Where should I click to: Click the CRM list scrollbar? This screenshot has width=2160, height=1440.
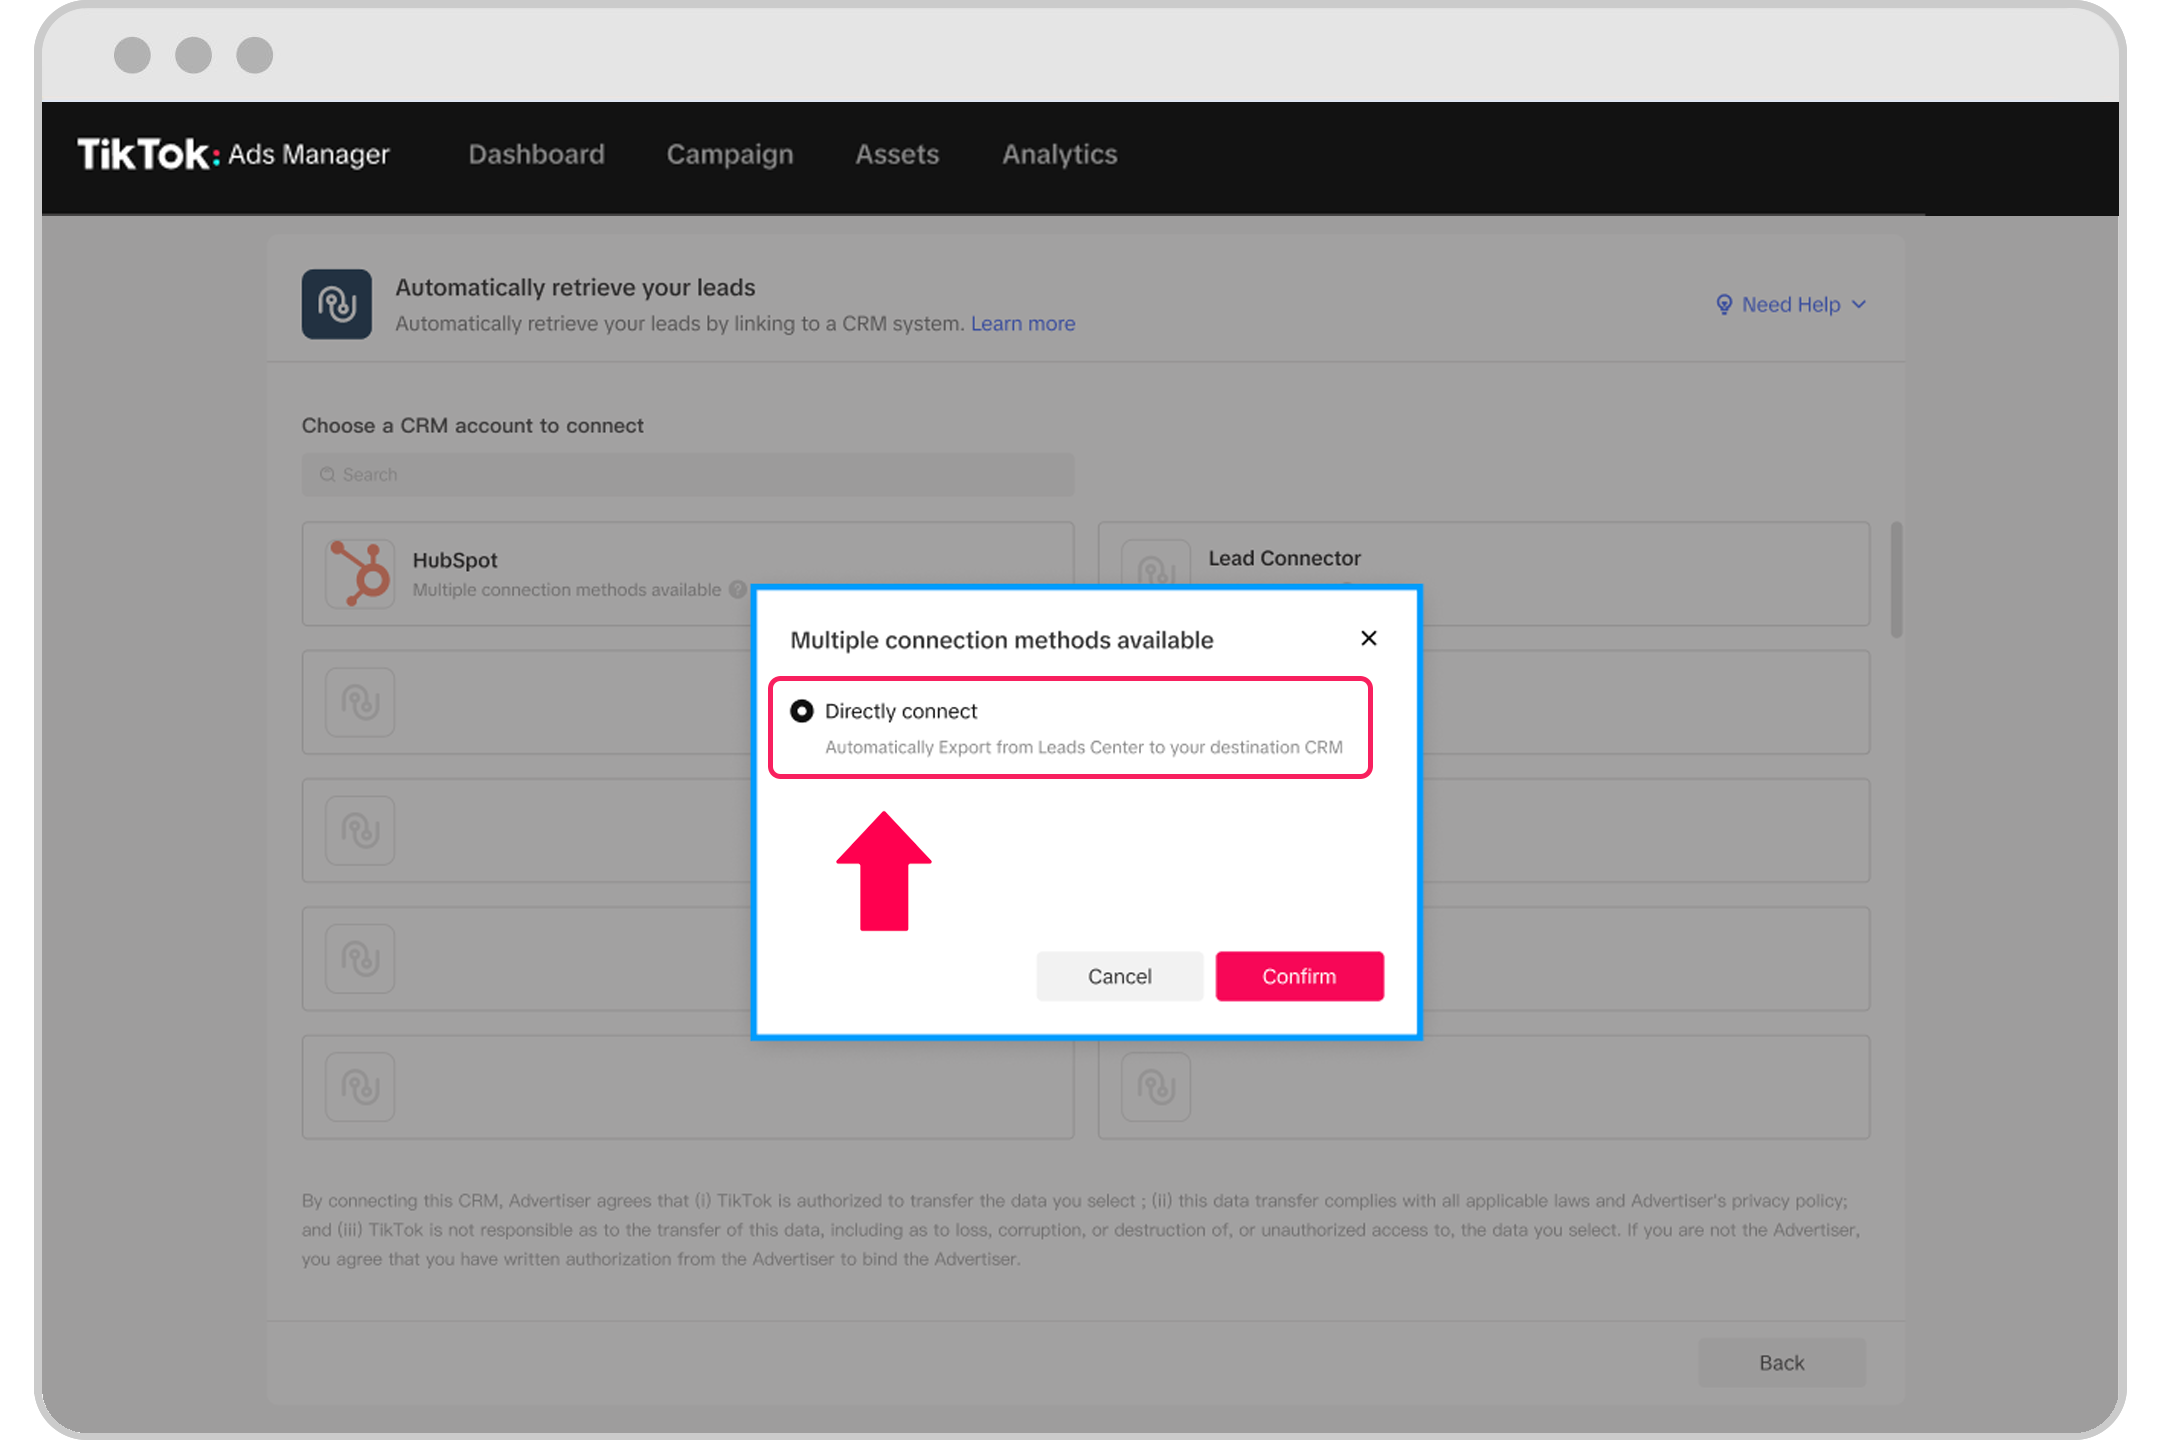point(1896,578)
